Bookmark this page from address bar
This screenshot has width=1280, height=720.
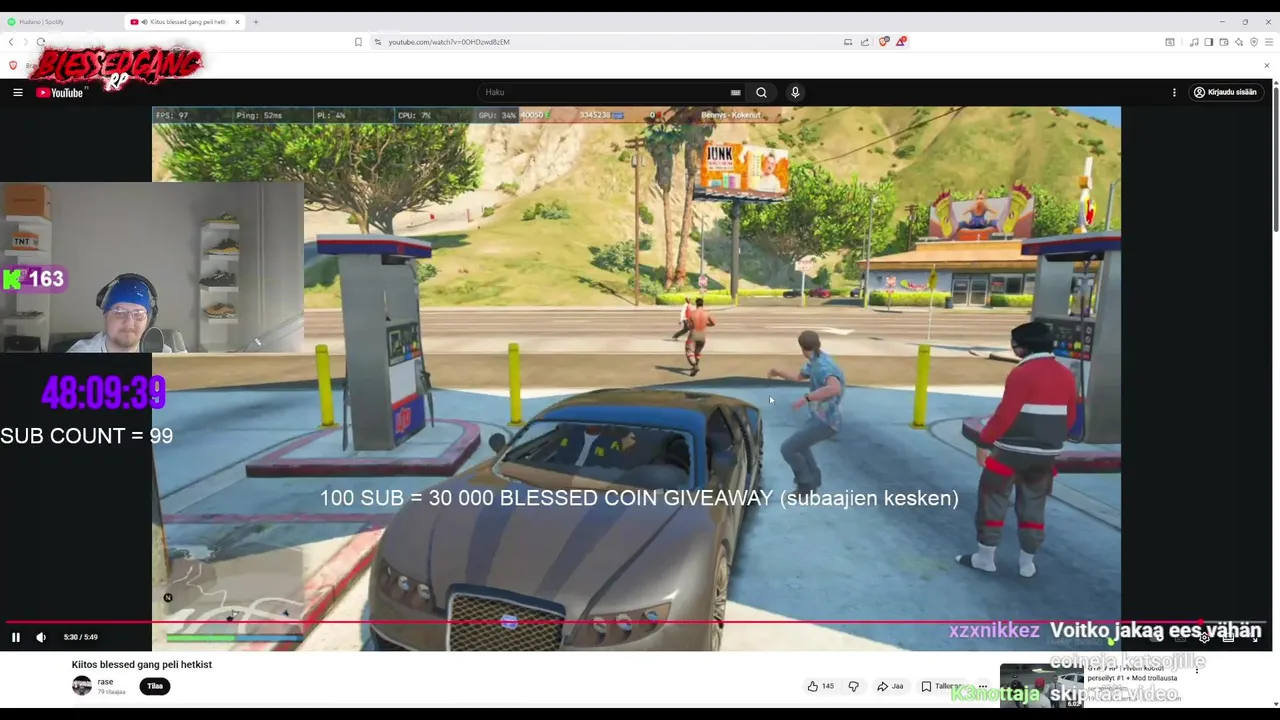pyautogui.click(x=358, y=42)
